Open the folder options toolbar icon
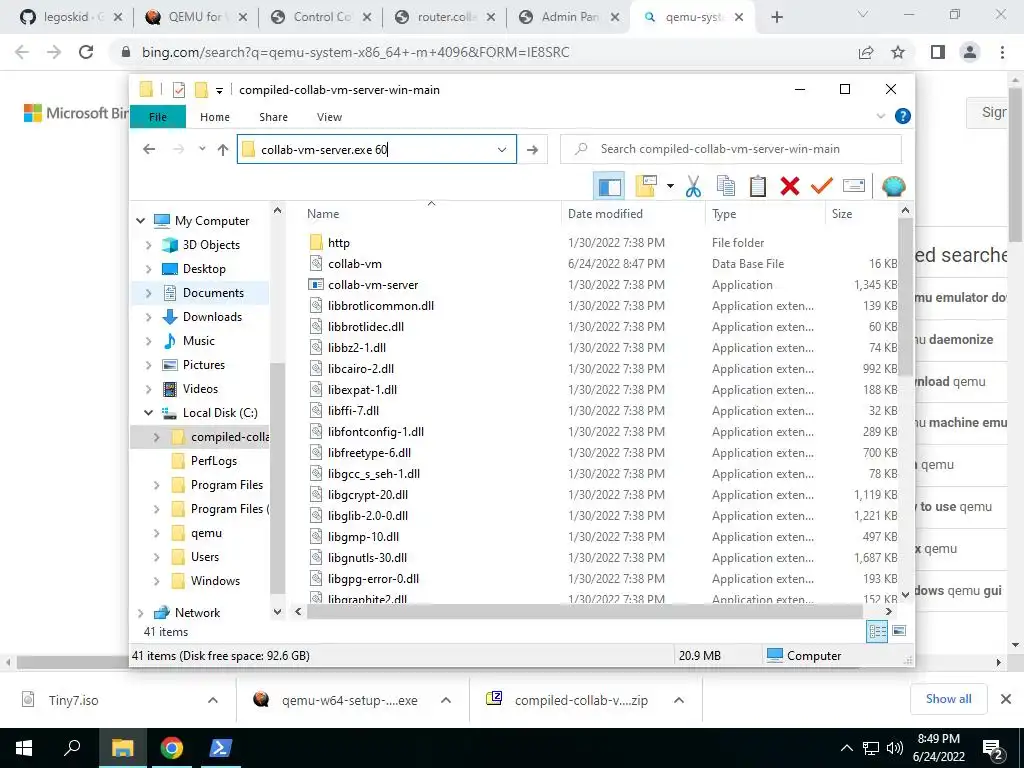 (646, 186)
